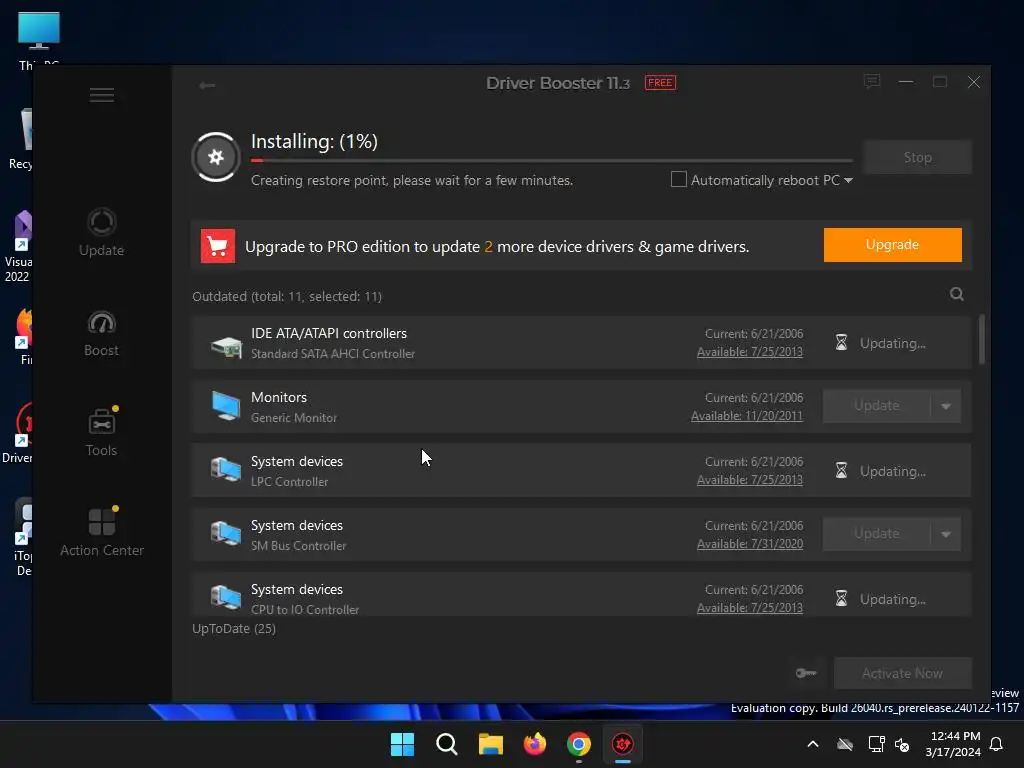
Task: Open Available: 7/25/2013 link for SATA AHCI Controller
Action: coord(750,352)
